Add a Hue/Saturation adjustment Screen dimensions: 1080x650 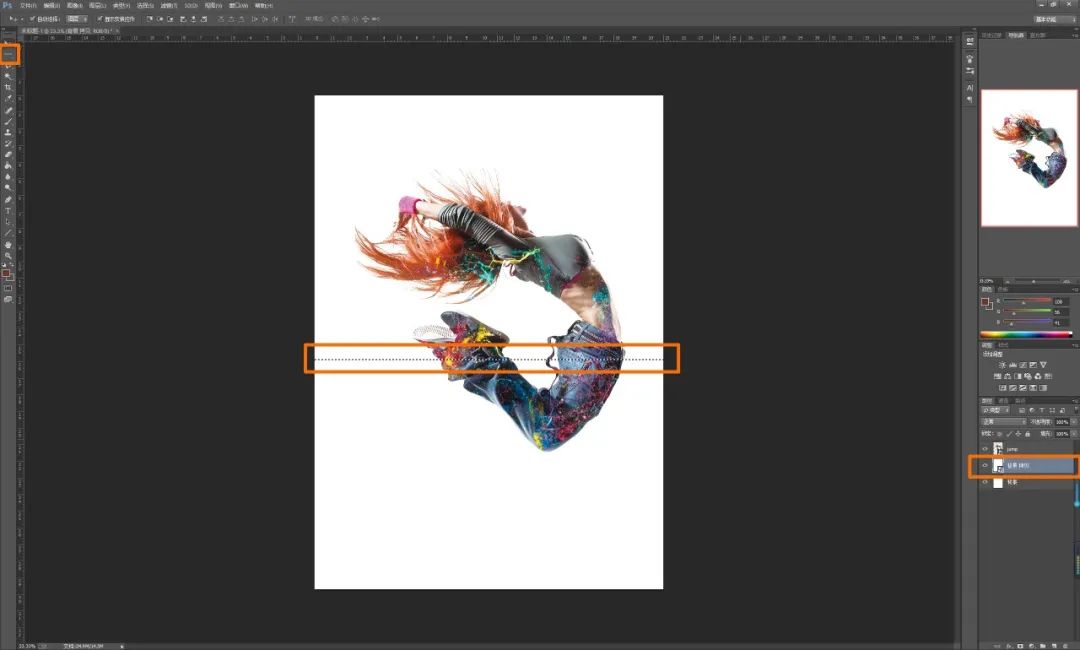coord(997,376)
